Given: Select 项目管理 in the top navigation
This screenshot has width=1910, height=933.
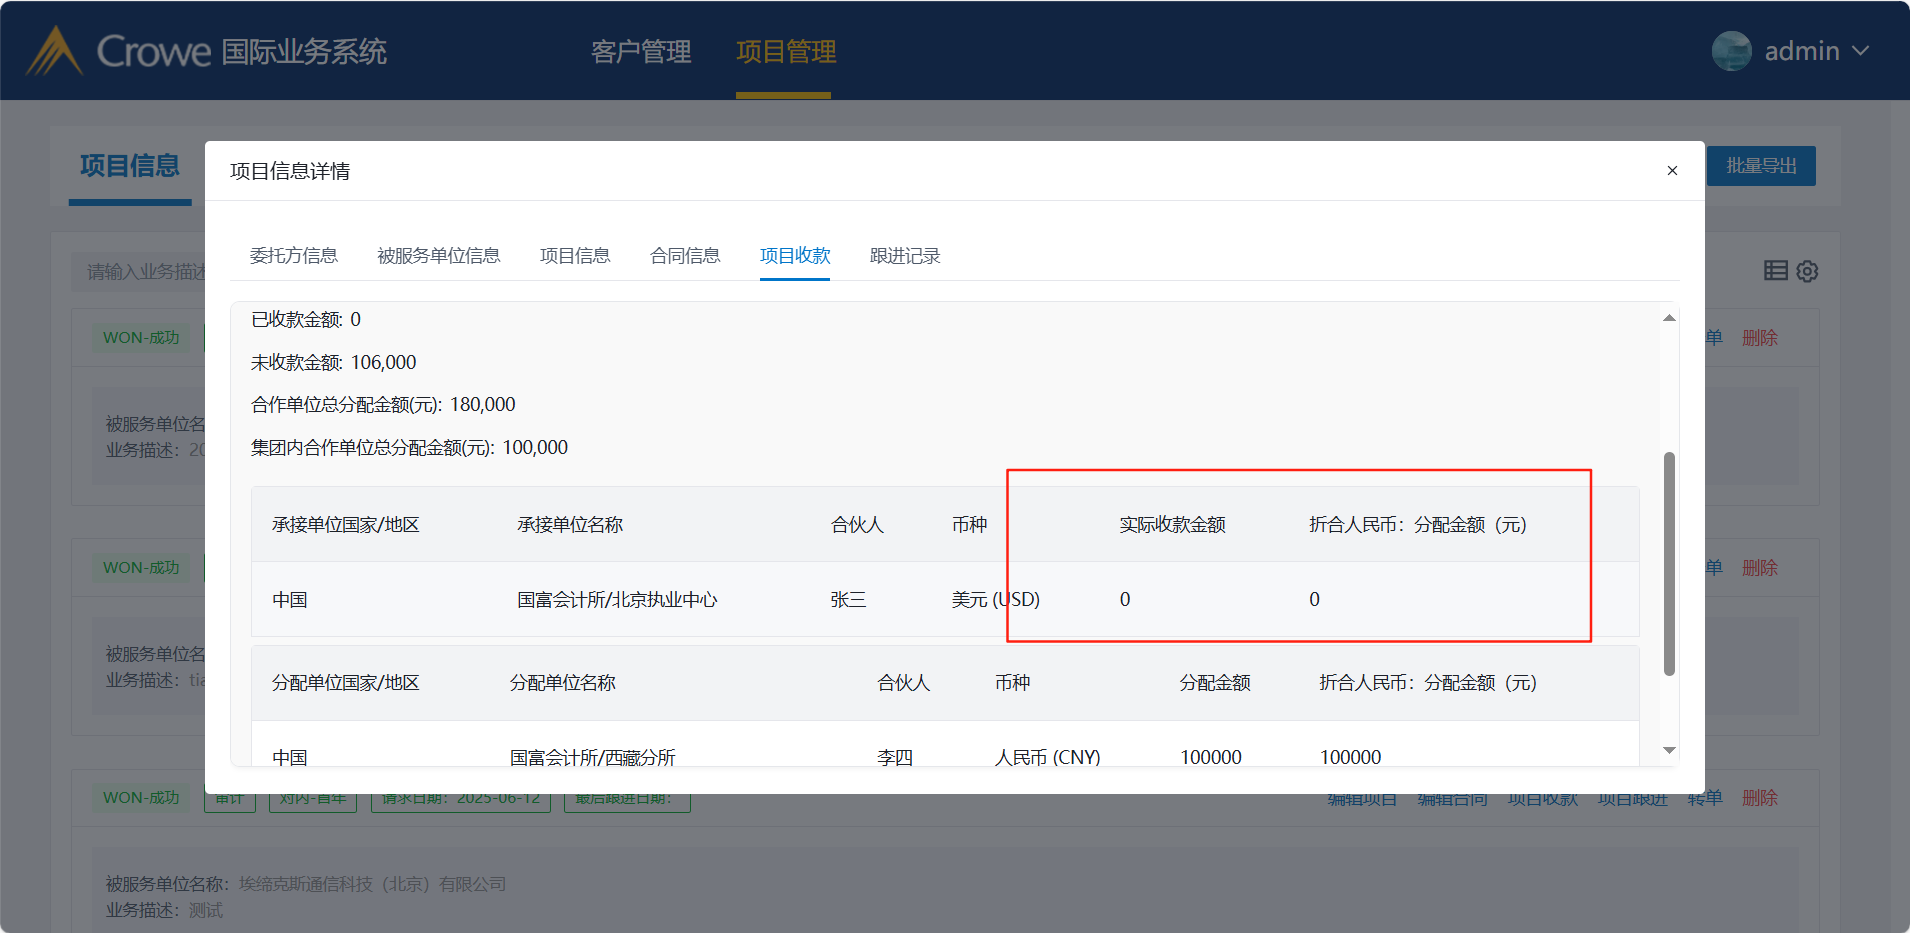Looking at the screenshot, I should (786, 52).
